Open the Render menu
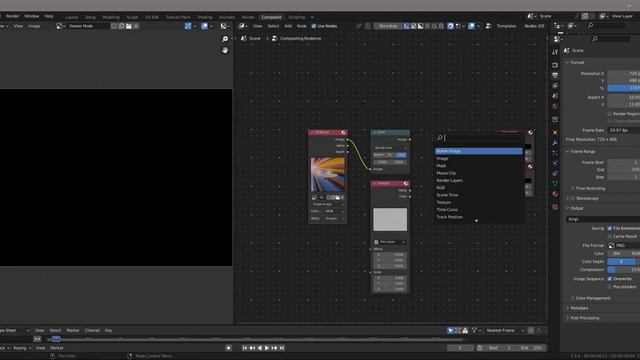The image size is (640, 360). pyautogui.click(x=13, y=16)
